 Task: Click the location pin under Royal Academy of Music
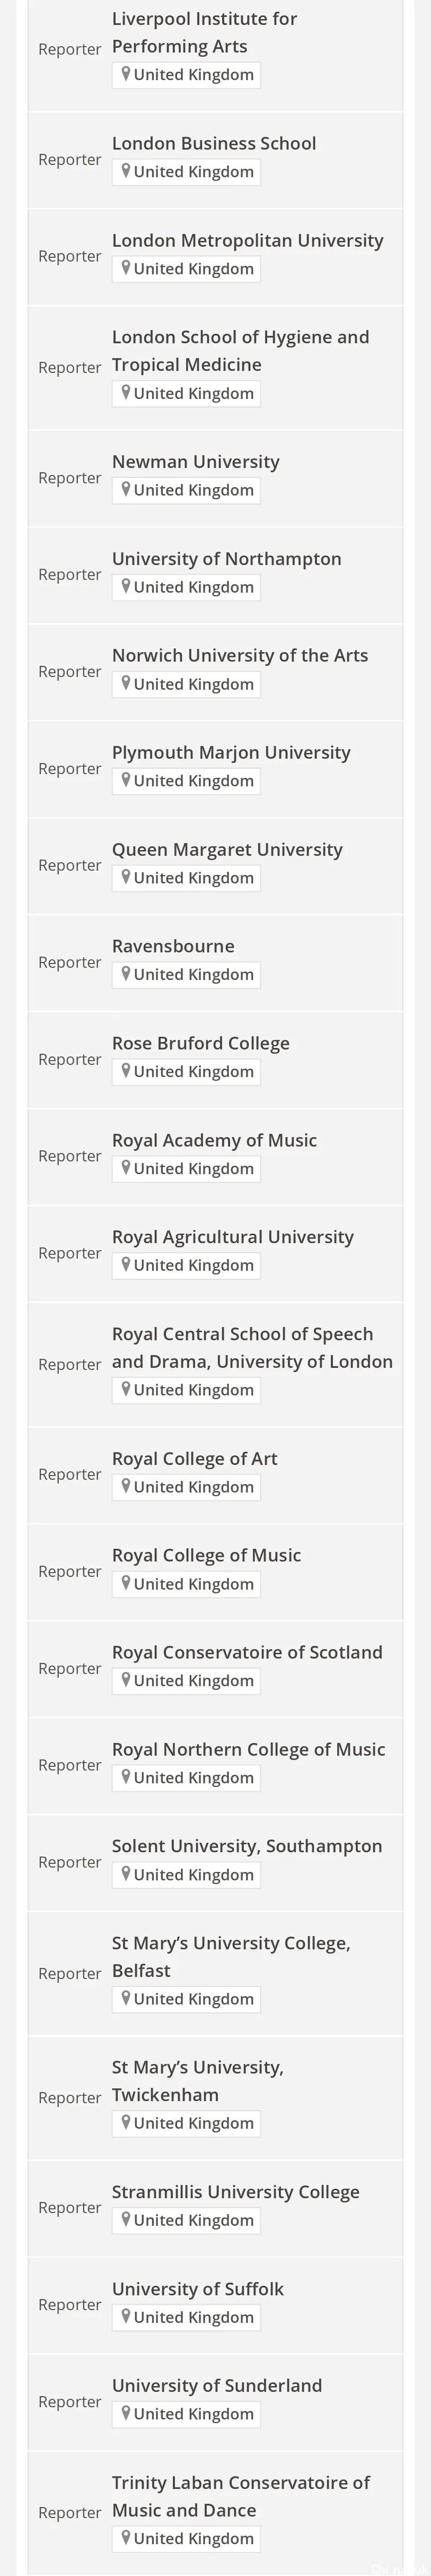click(x=126, y=1167)
